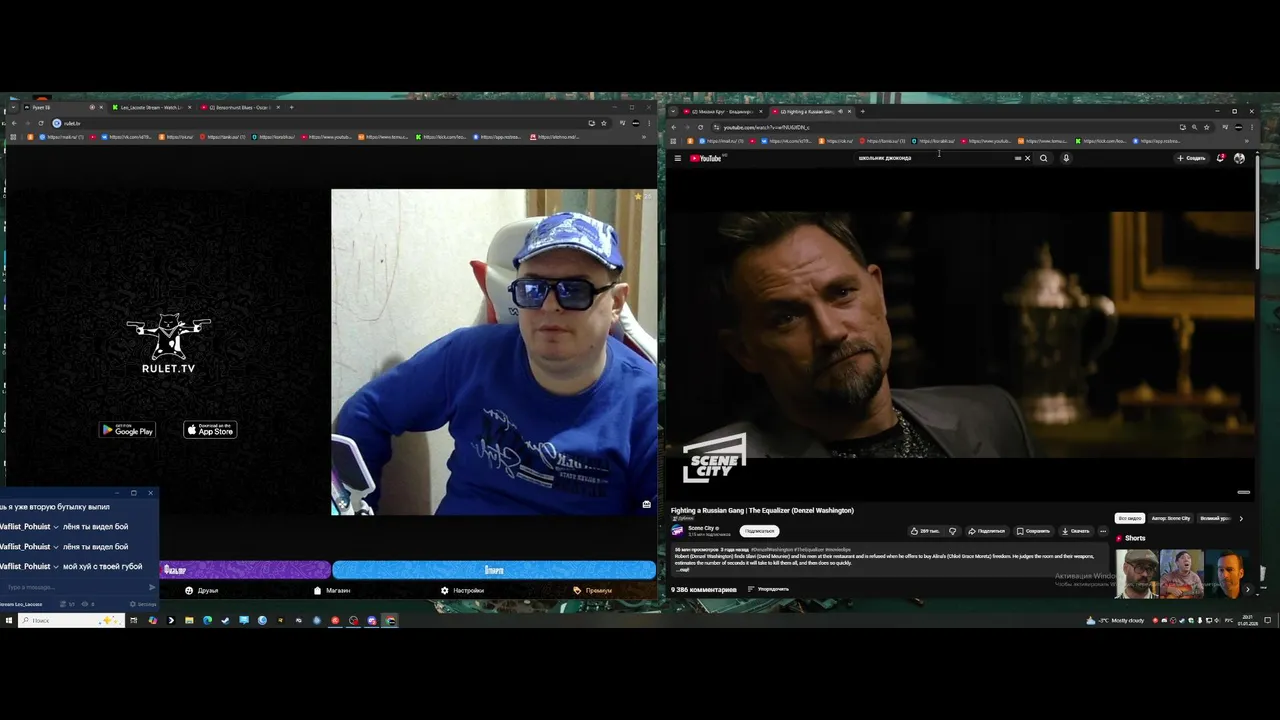Subscribe to Scene City channel

pos(759,531)
